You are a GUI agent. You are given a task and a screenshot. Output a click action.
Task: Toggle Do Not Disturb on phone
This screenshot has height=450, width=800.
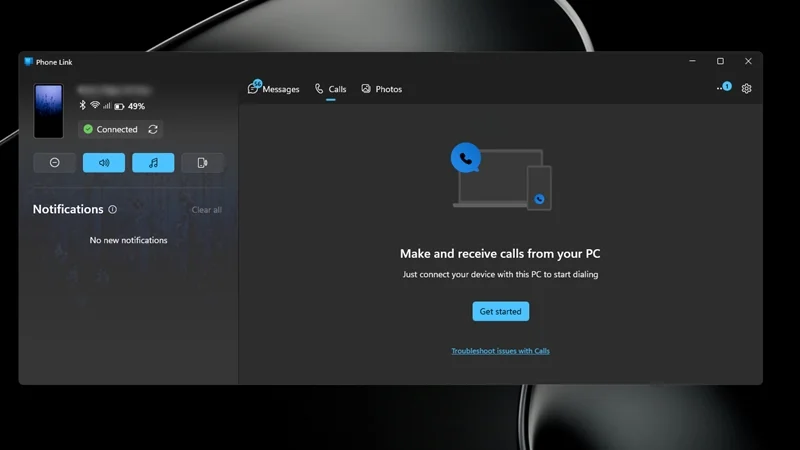point(55,163)
